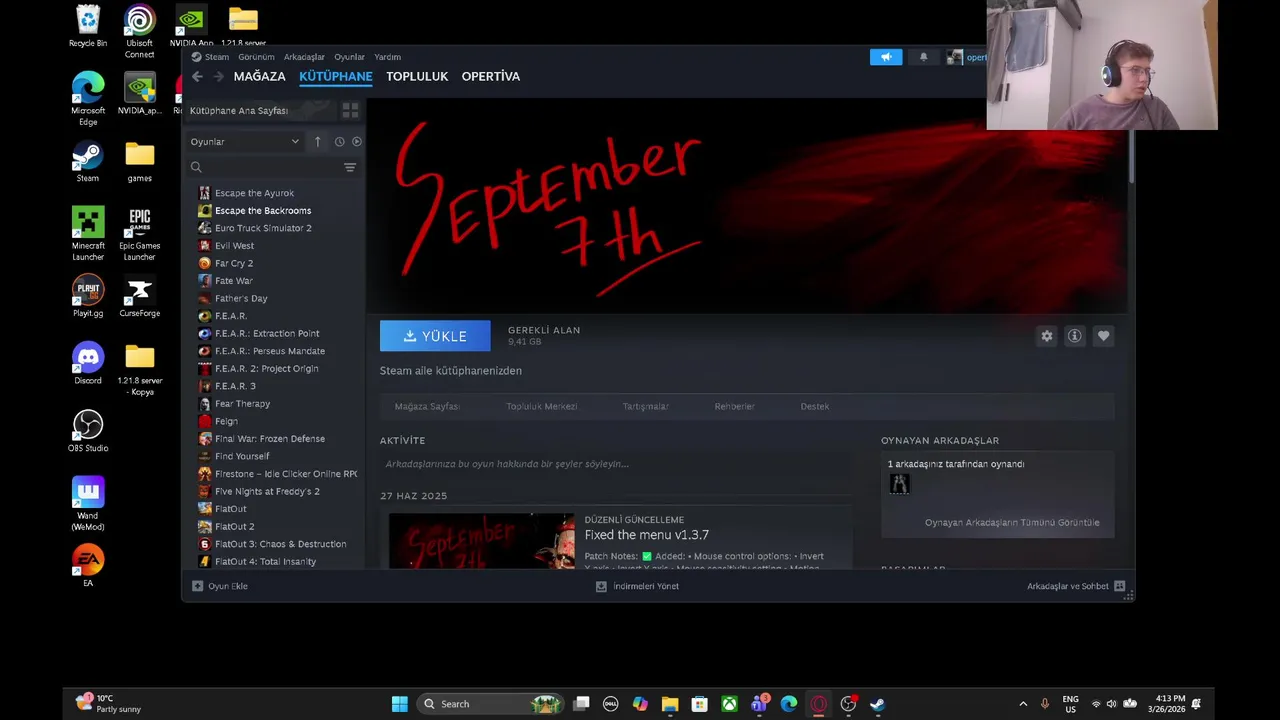Screen dimensions: 1280x720
Task: Open Epic Games Launcher desktop icon
Action: coord(140,233)
